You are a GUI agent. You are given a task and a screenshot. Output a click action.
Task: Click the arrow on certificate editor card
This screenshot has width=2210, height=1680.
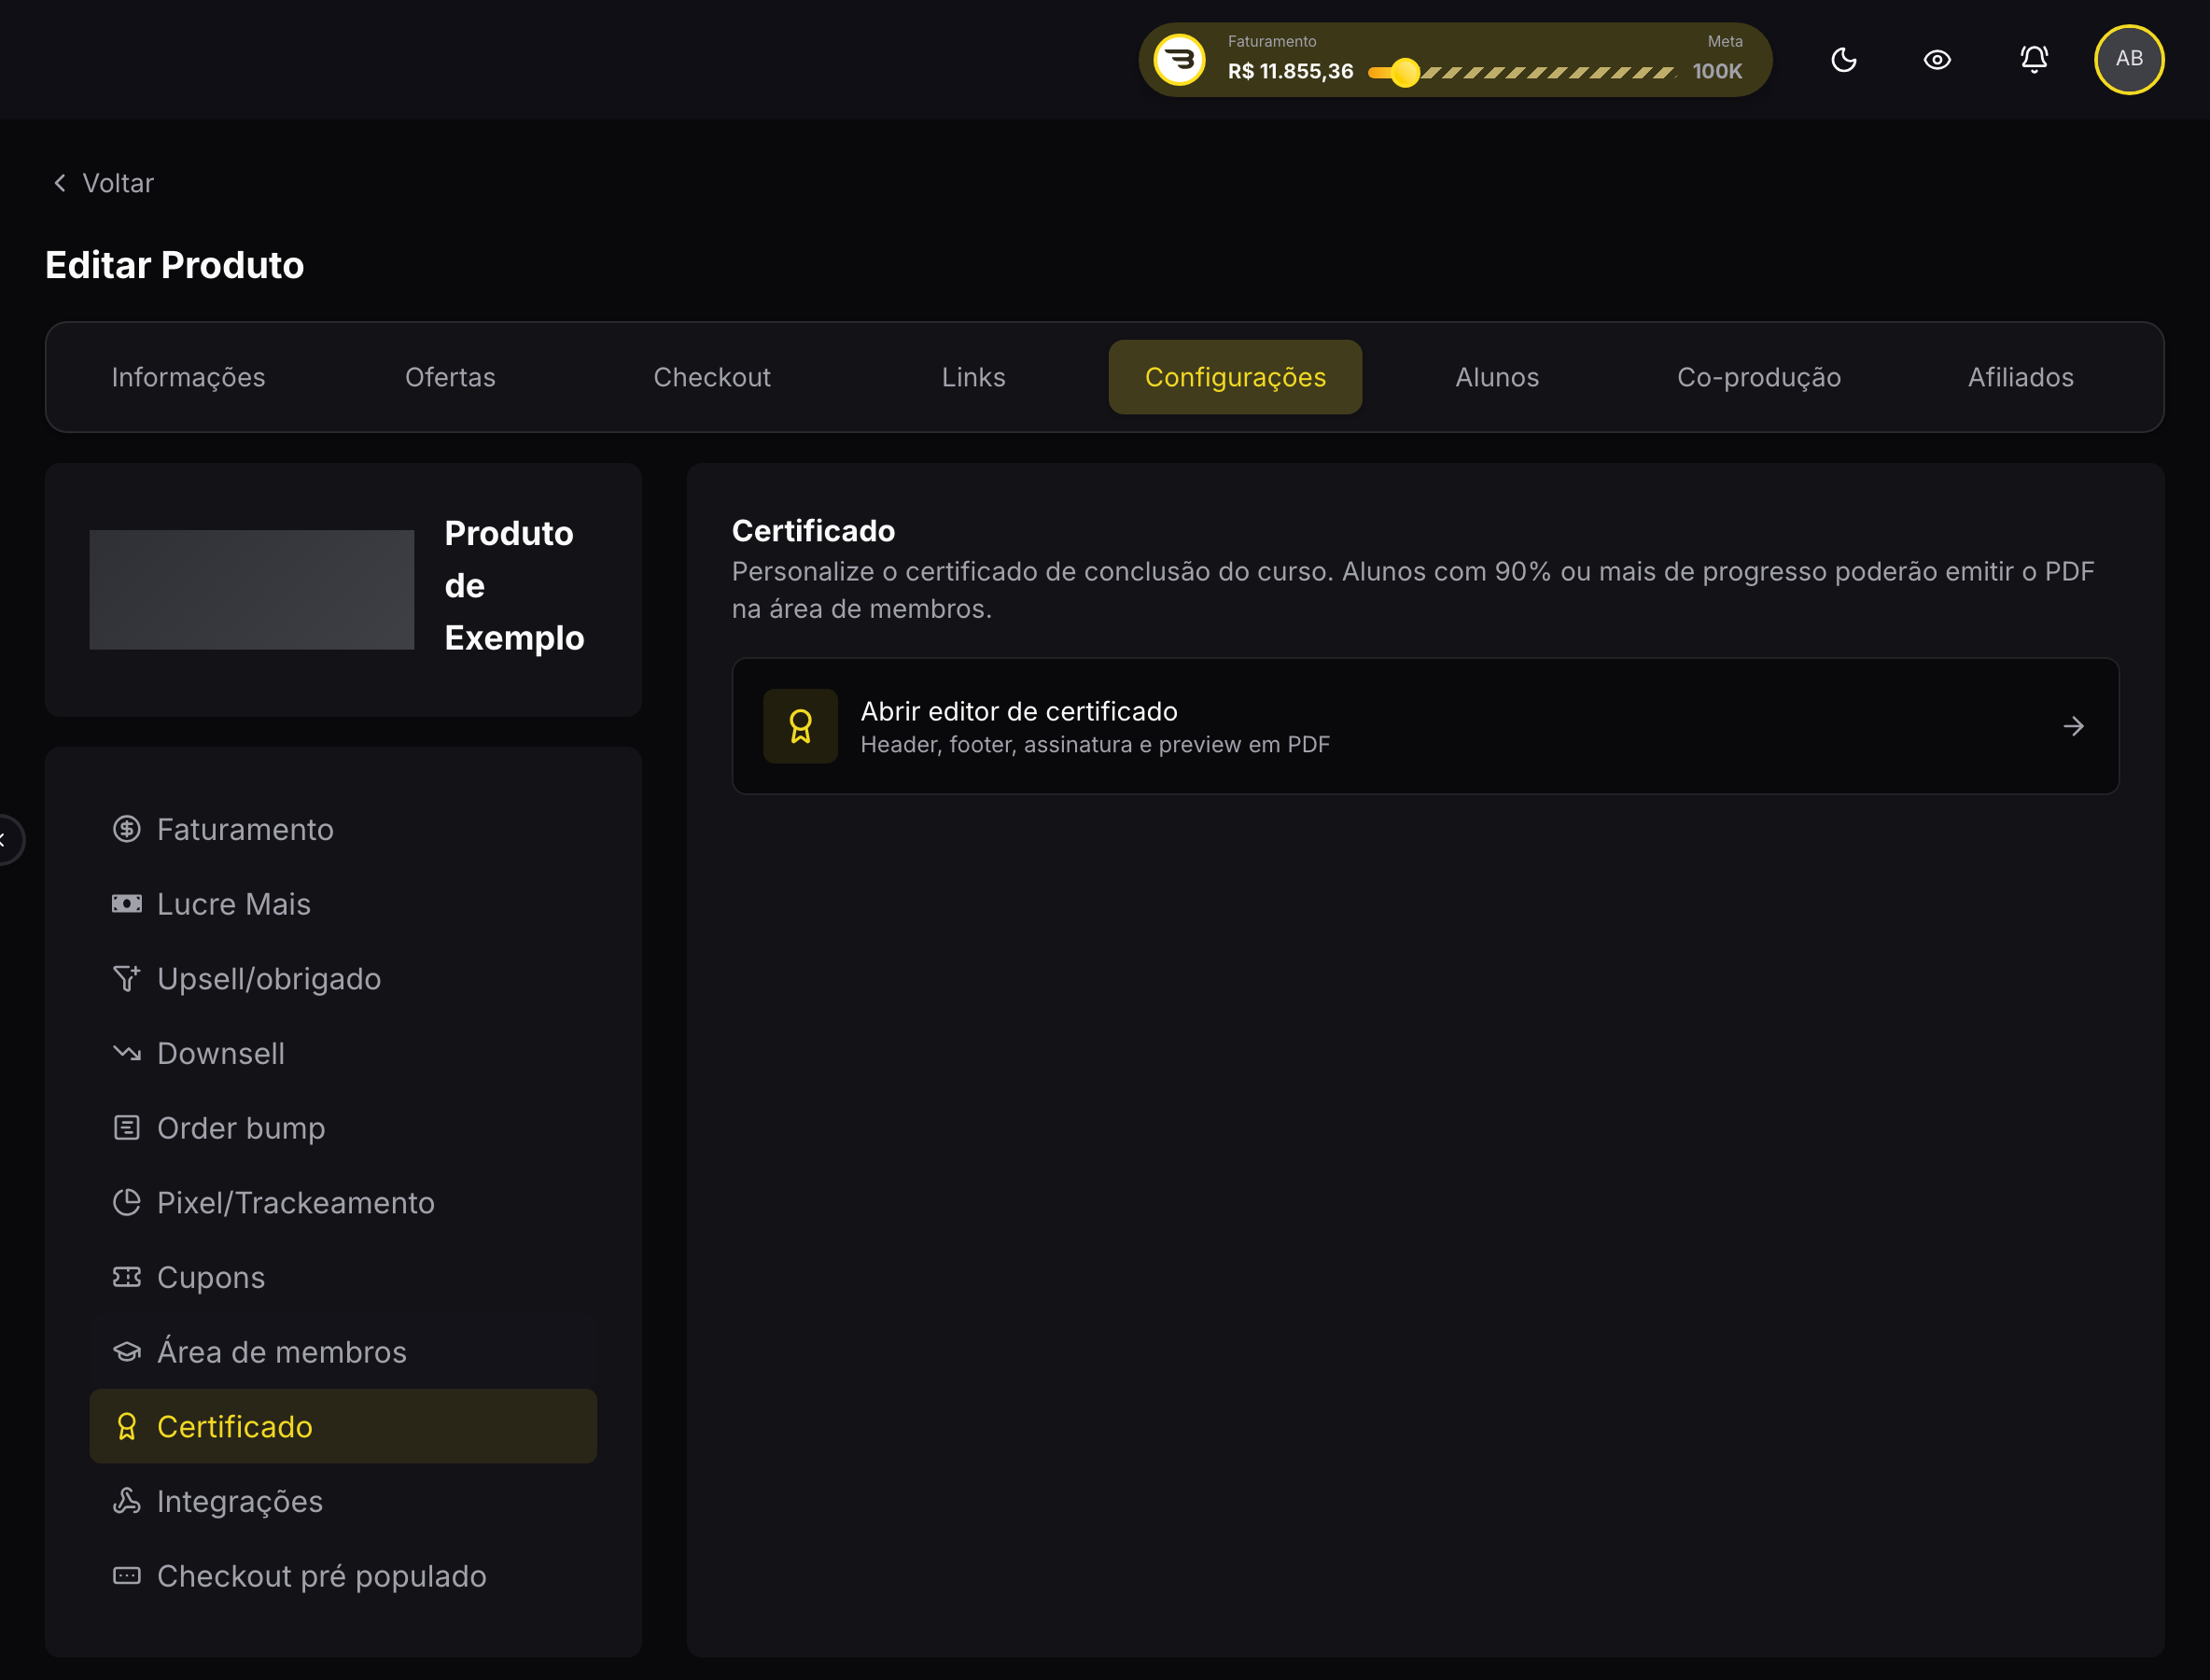(2074, 726)
